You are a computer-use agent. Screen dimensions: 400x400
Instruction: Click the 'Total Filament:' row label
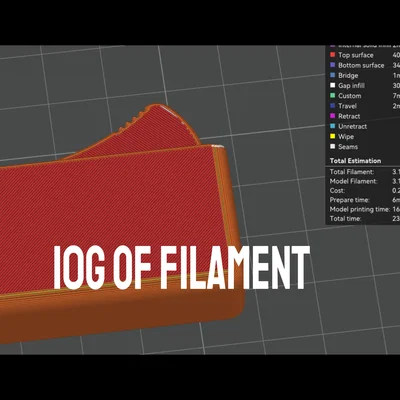point(352,172)
